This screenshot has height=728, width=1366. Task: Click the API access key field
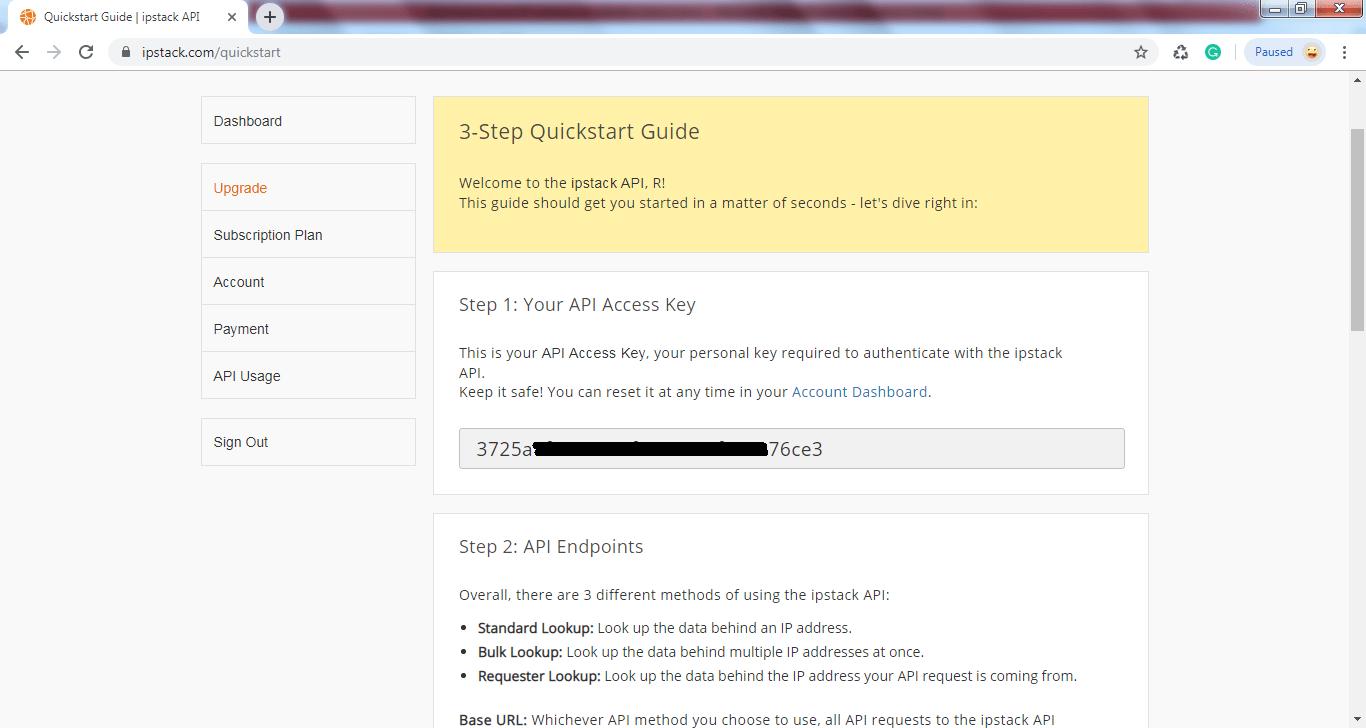pos(791,449)
